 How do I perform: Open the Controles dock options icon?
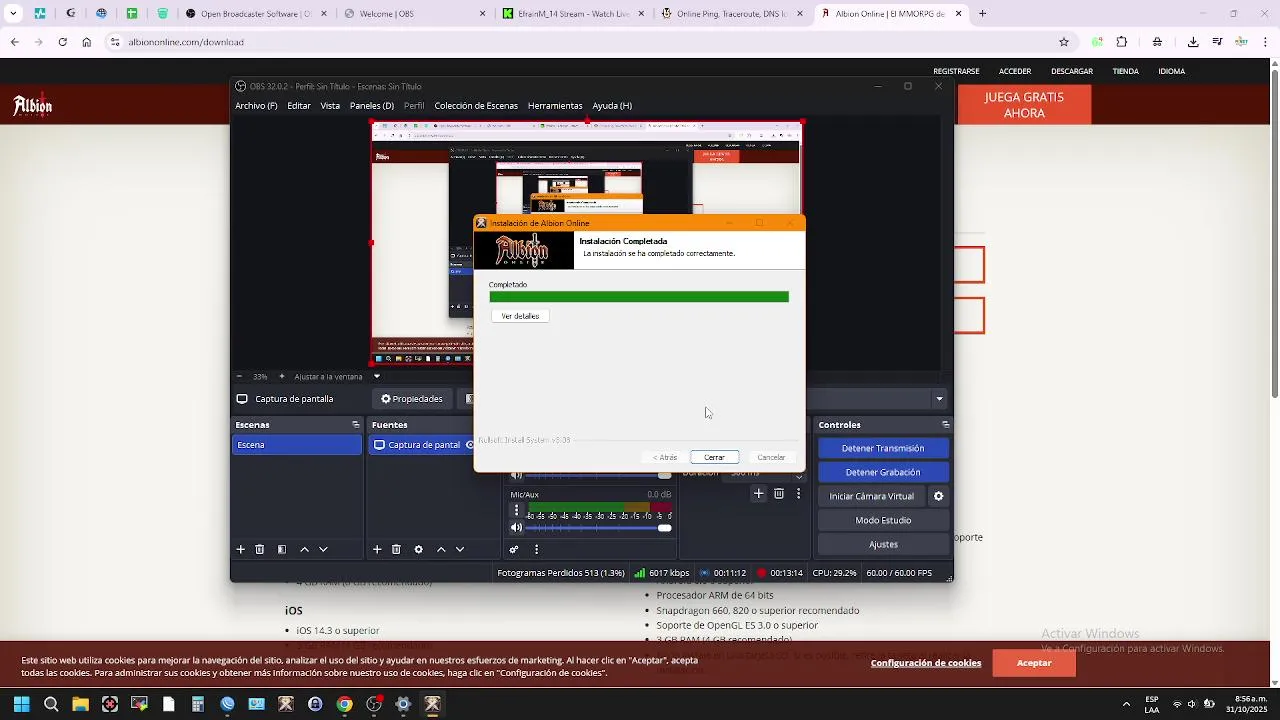point(945,425)
